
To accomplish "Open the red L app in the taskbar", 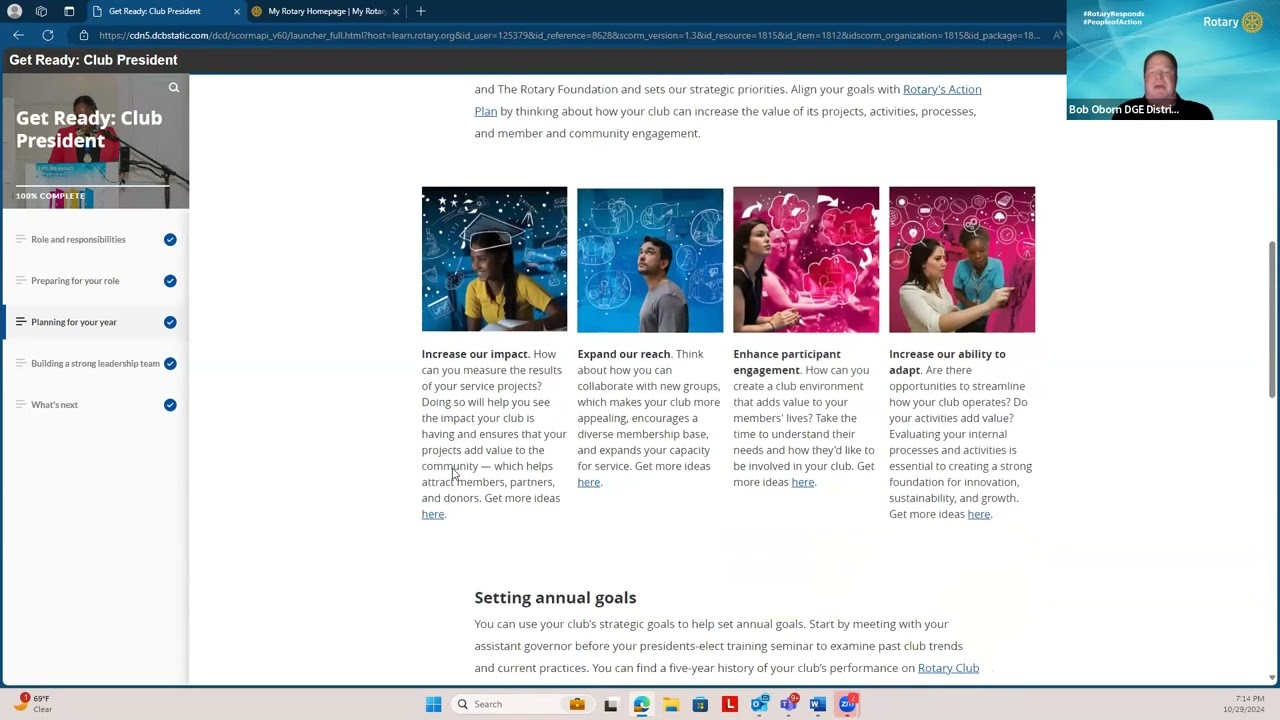I will [x=729, y=704].
